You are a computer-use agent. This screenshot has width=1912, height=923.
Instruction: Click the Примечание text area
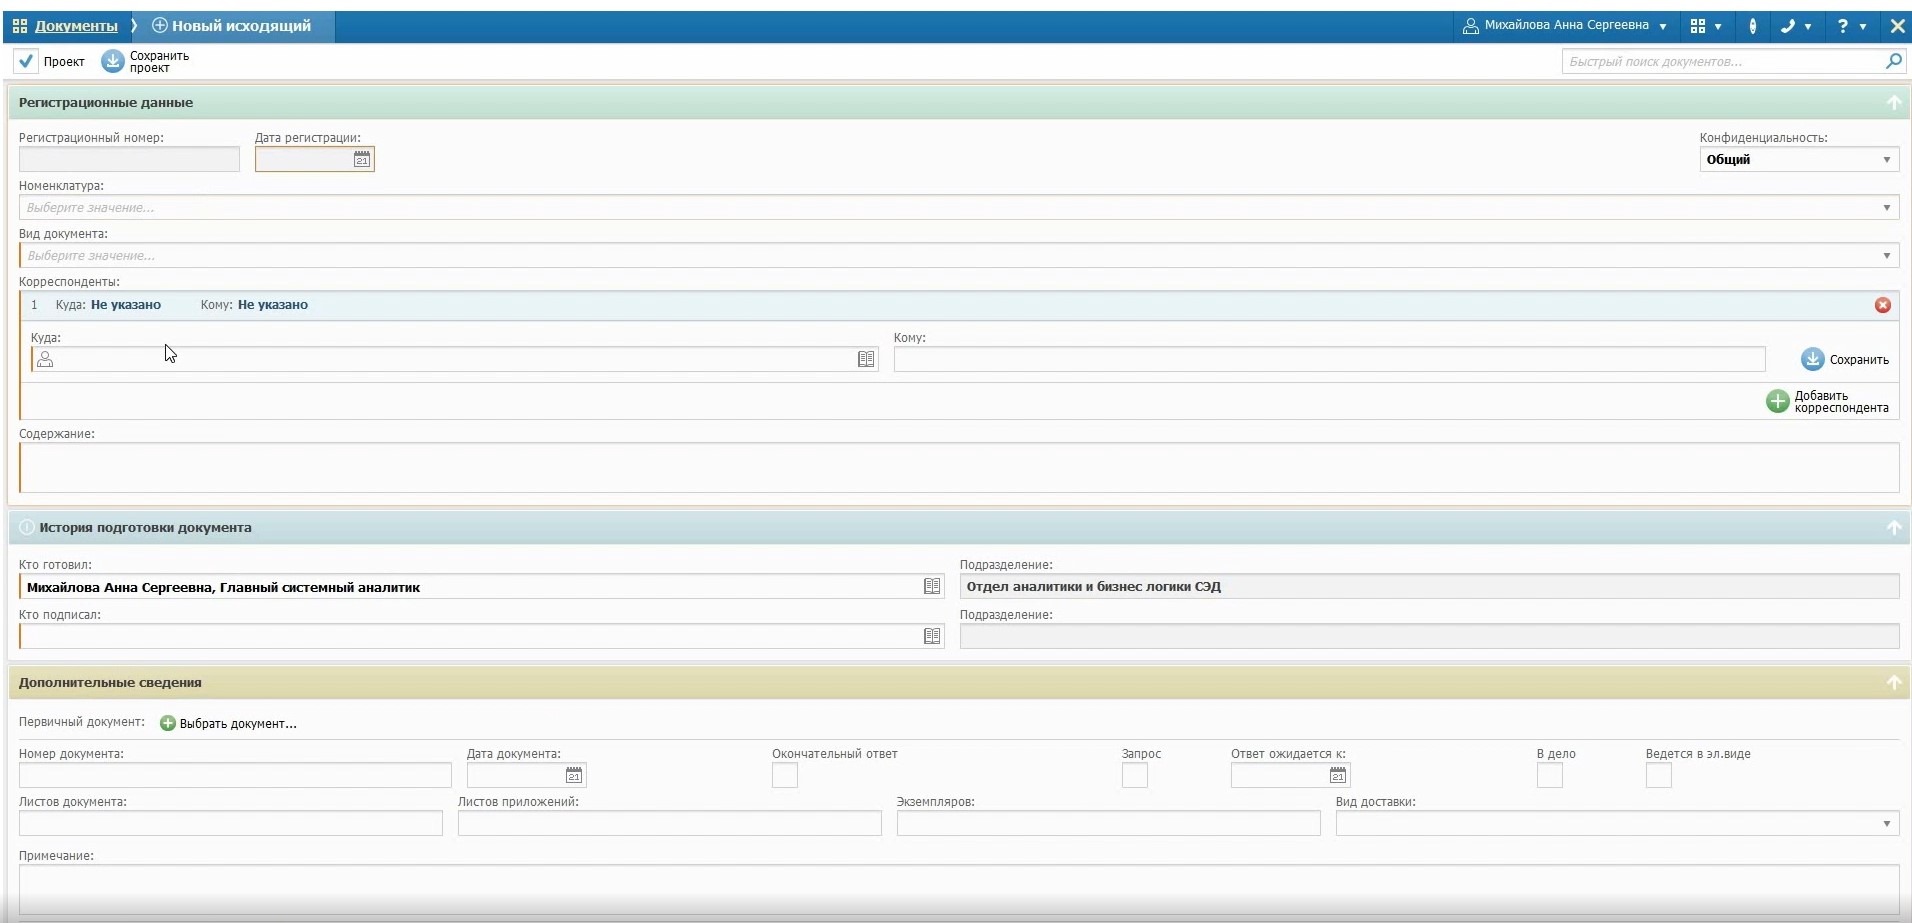tap(959, 888)
